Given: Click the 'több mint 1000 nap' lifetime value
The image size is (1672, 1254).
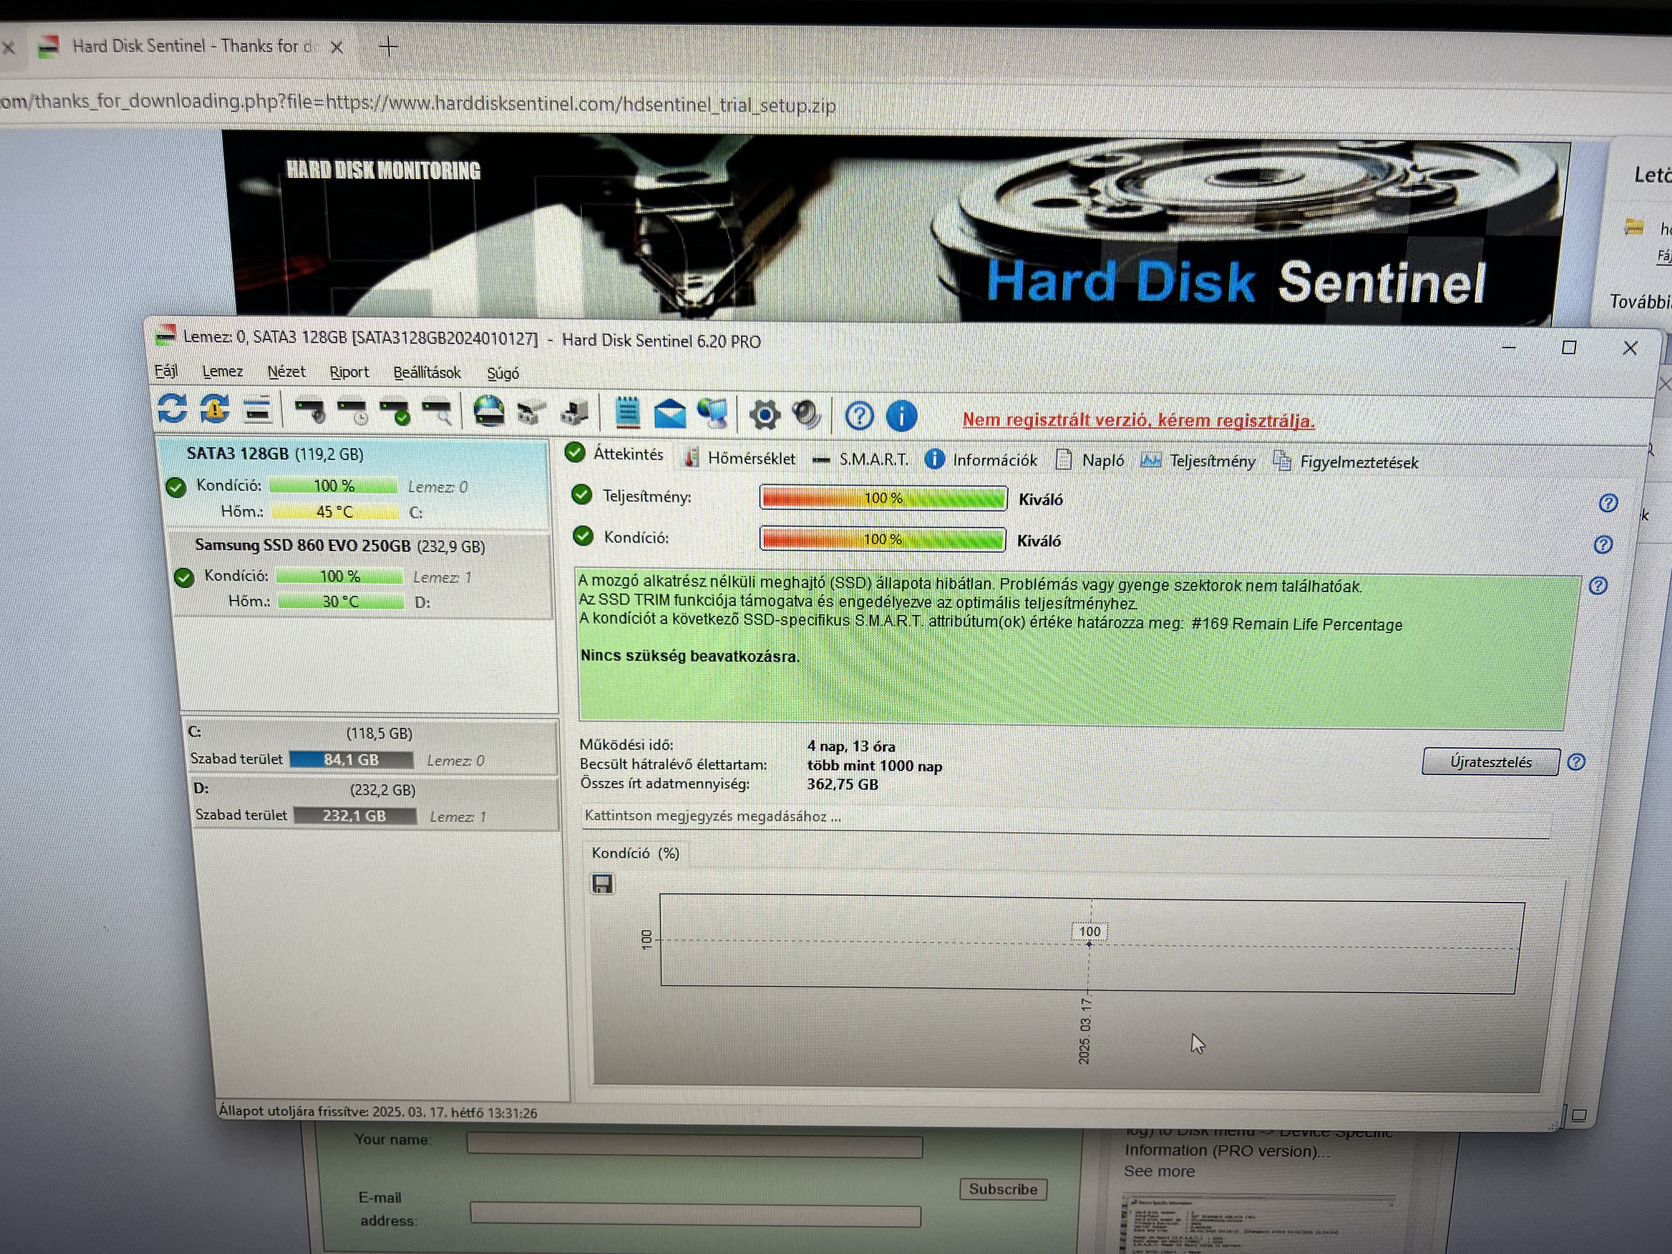Looking at the screenshot, I should [x=874, y=766].
